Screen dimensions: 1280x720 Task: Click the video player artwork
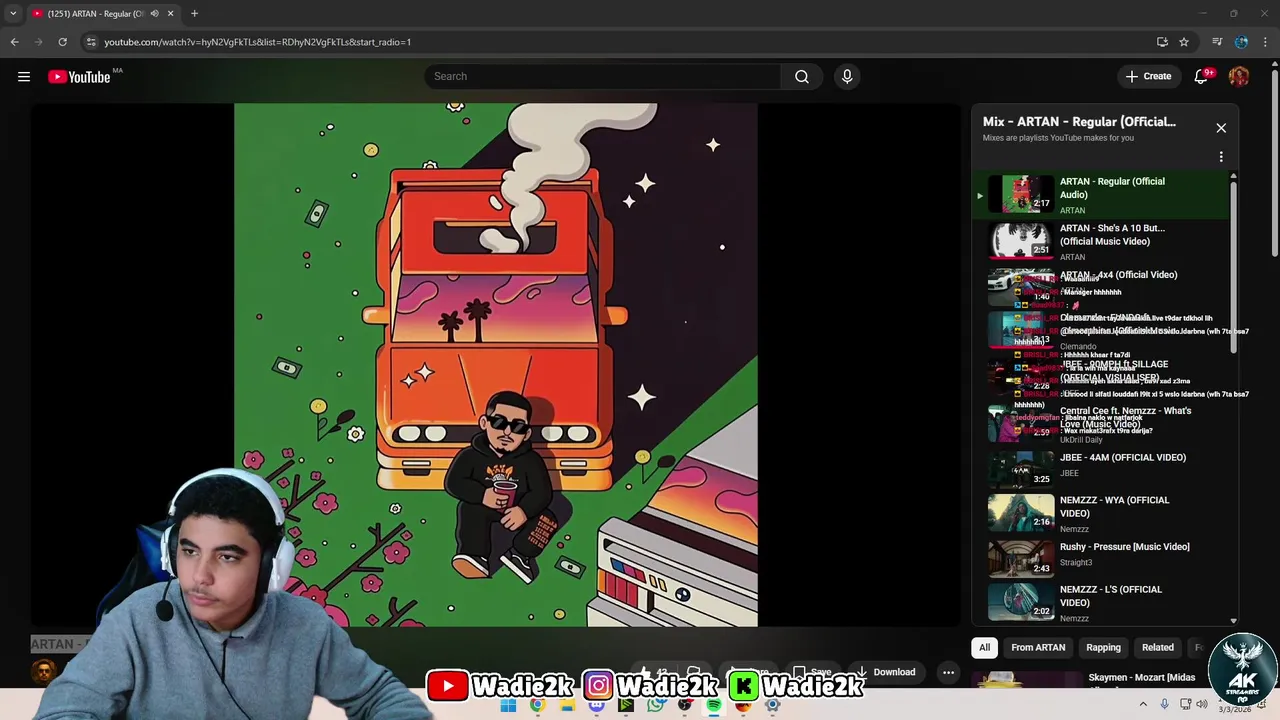pyautogui.click(x=496, y=364)
